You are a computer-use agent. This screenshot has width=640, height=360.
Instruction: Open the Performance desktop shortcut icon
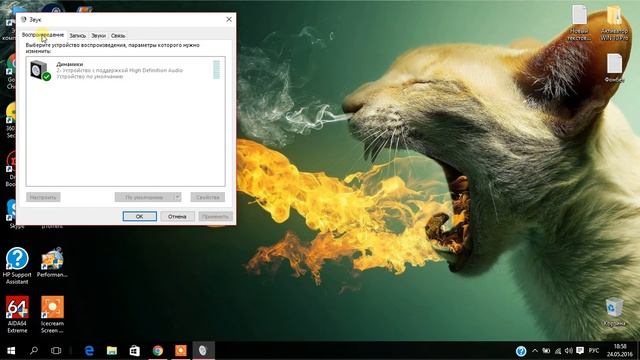52,262
